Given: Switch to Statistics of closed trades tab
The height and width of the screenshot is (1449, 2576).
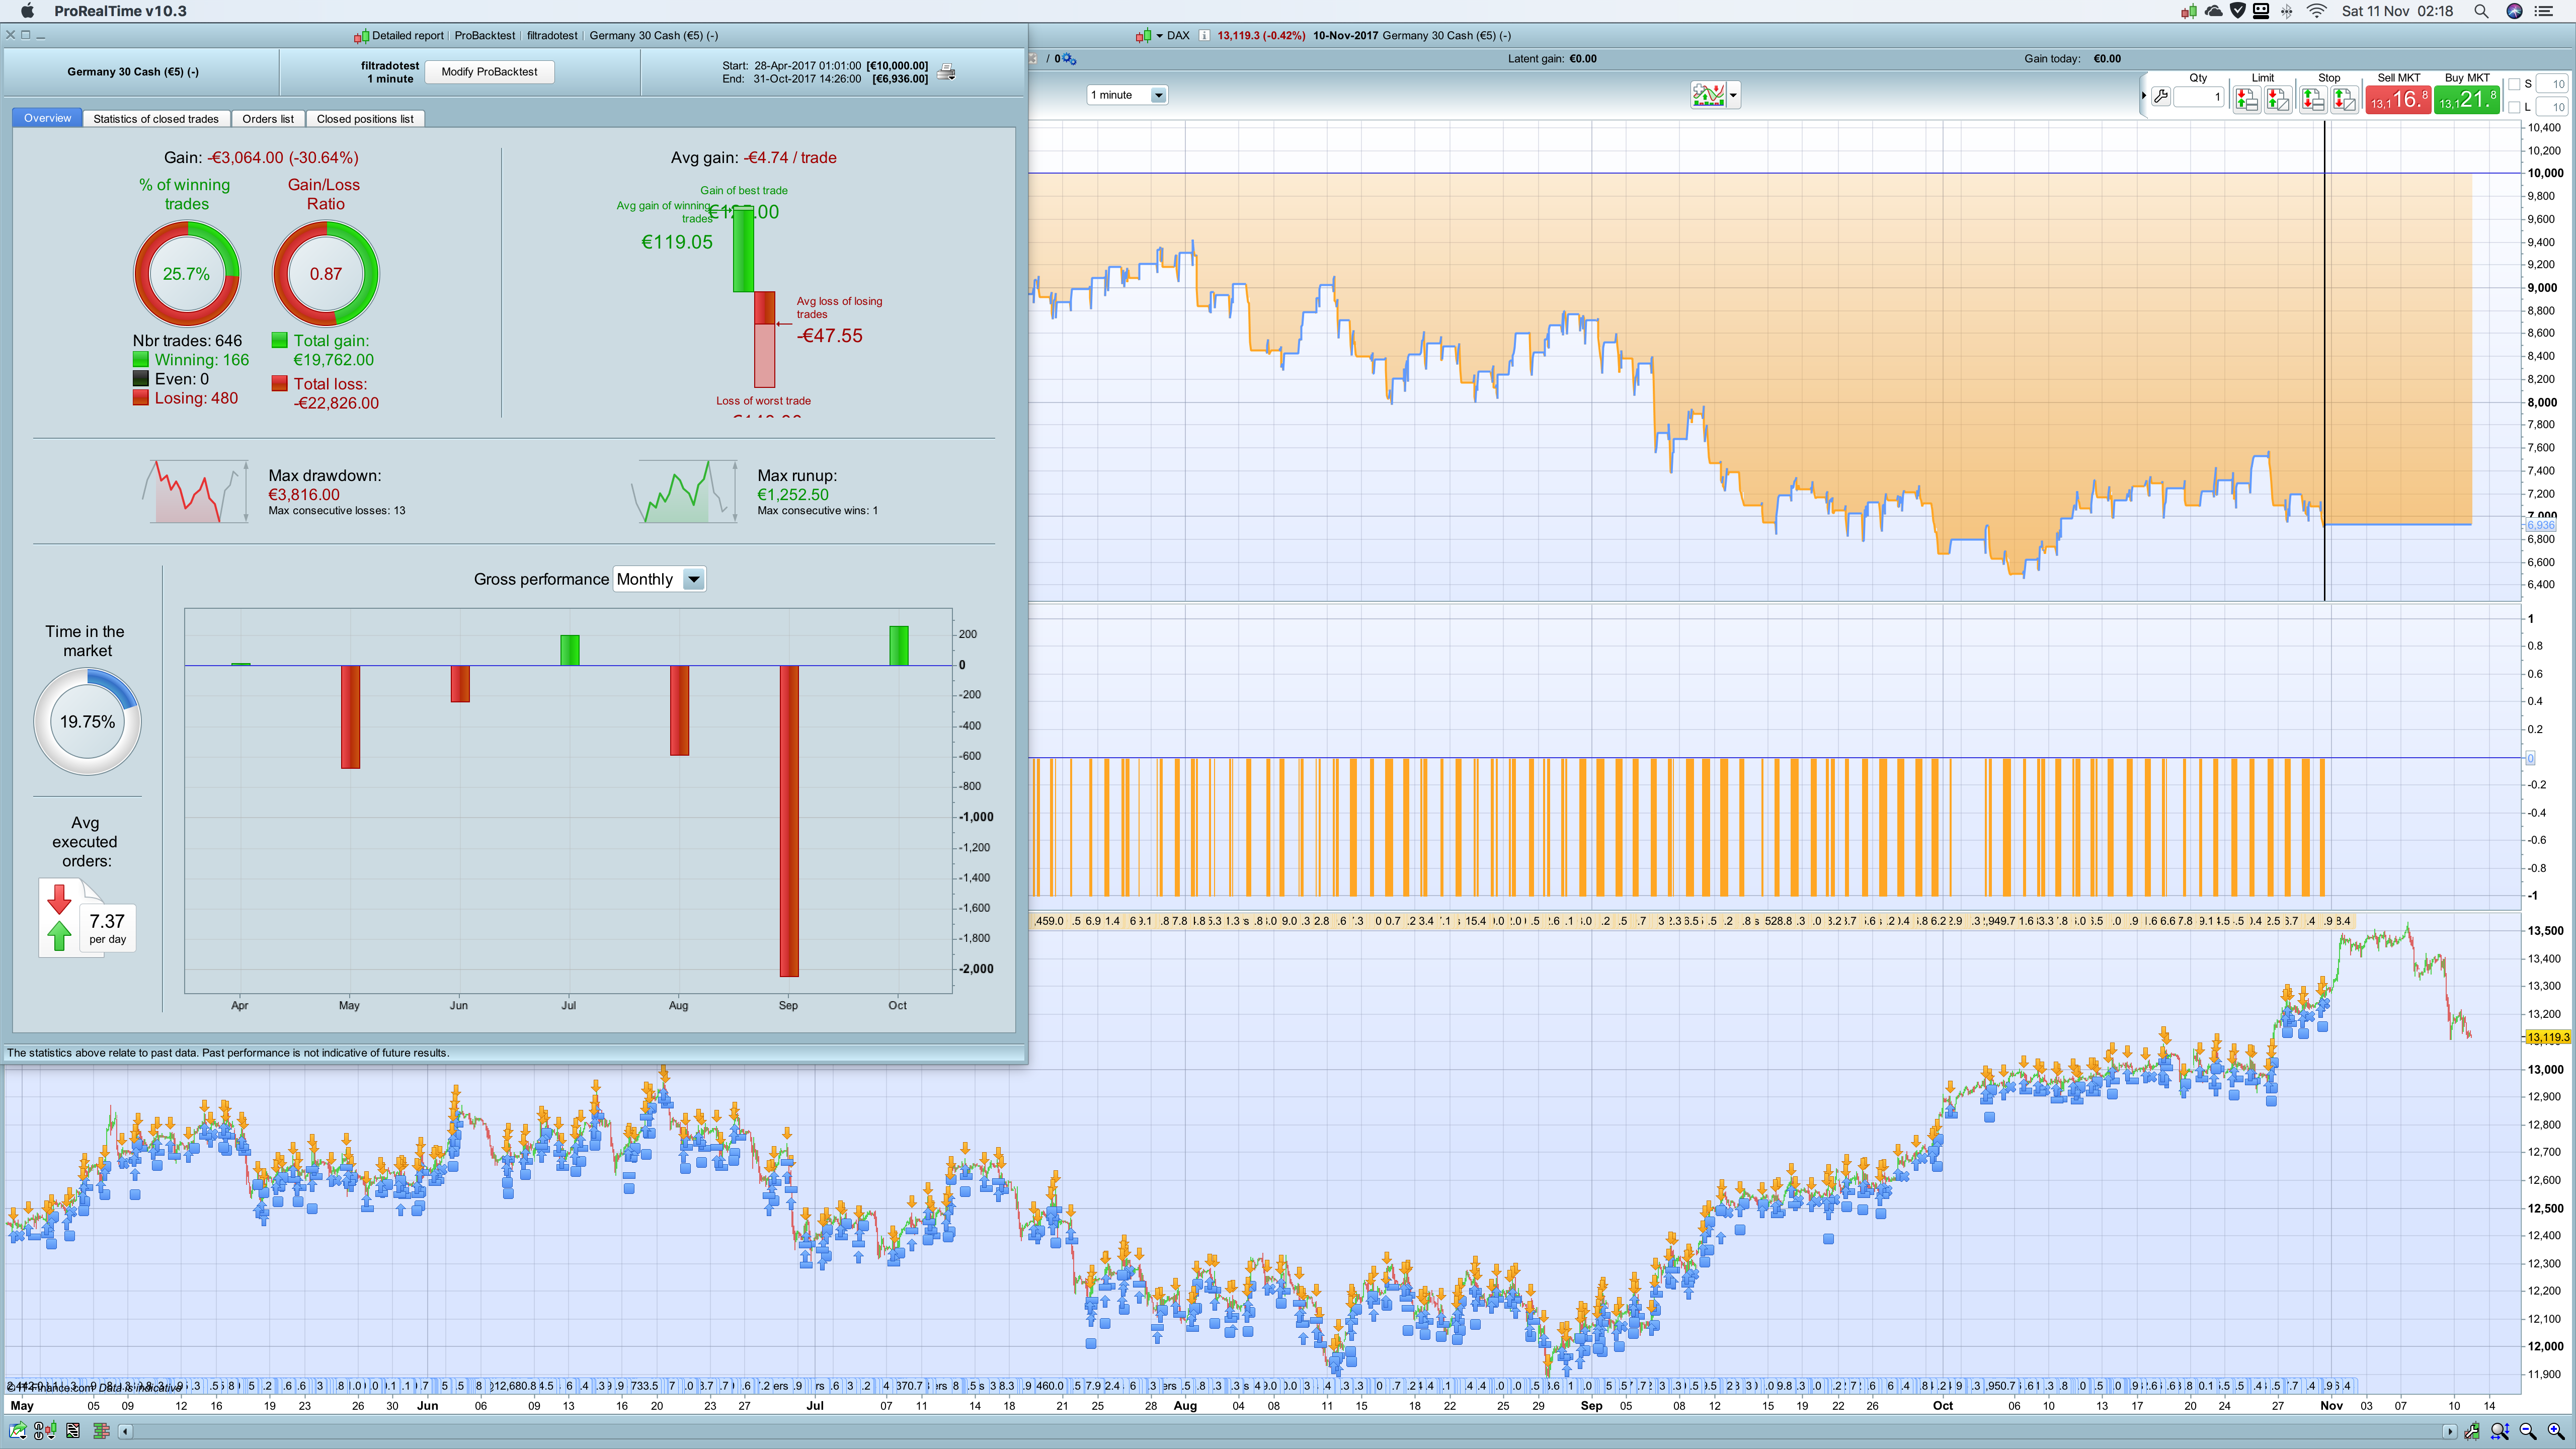Looking at the screenshot, I should point(156,119).
